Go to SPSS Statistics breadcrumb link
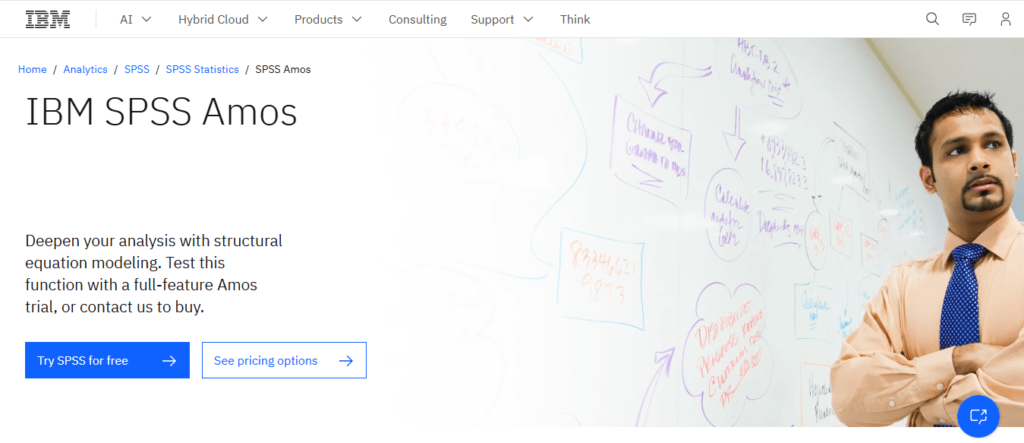The image size is (1024, 443). click(202, 69)
